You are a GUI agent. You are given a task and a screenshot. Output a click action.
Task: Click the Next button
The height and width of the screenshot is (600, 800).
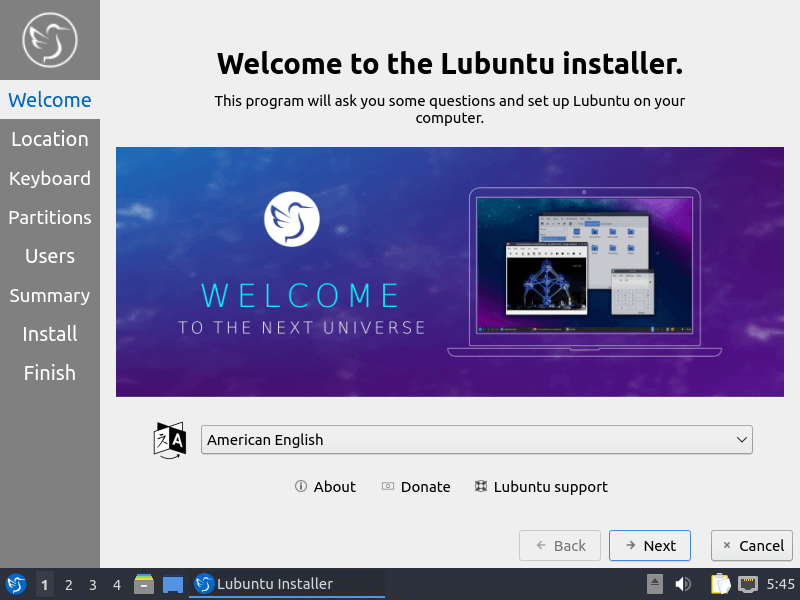click(x=650, y=545)
